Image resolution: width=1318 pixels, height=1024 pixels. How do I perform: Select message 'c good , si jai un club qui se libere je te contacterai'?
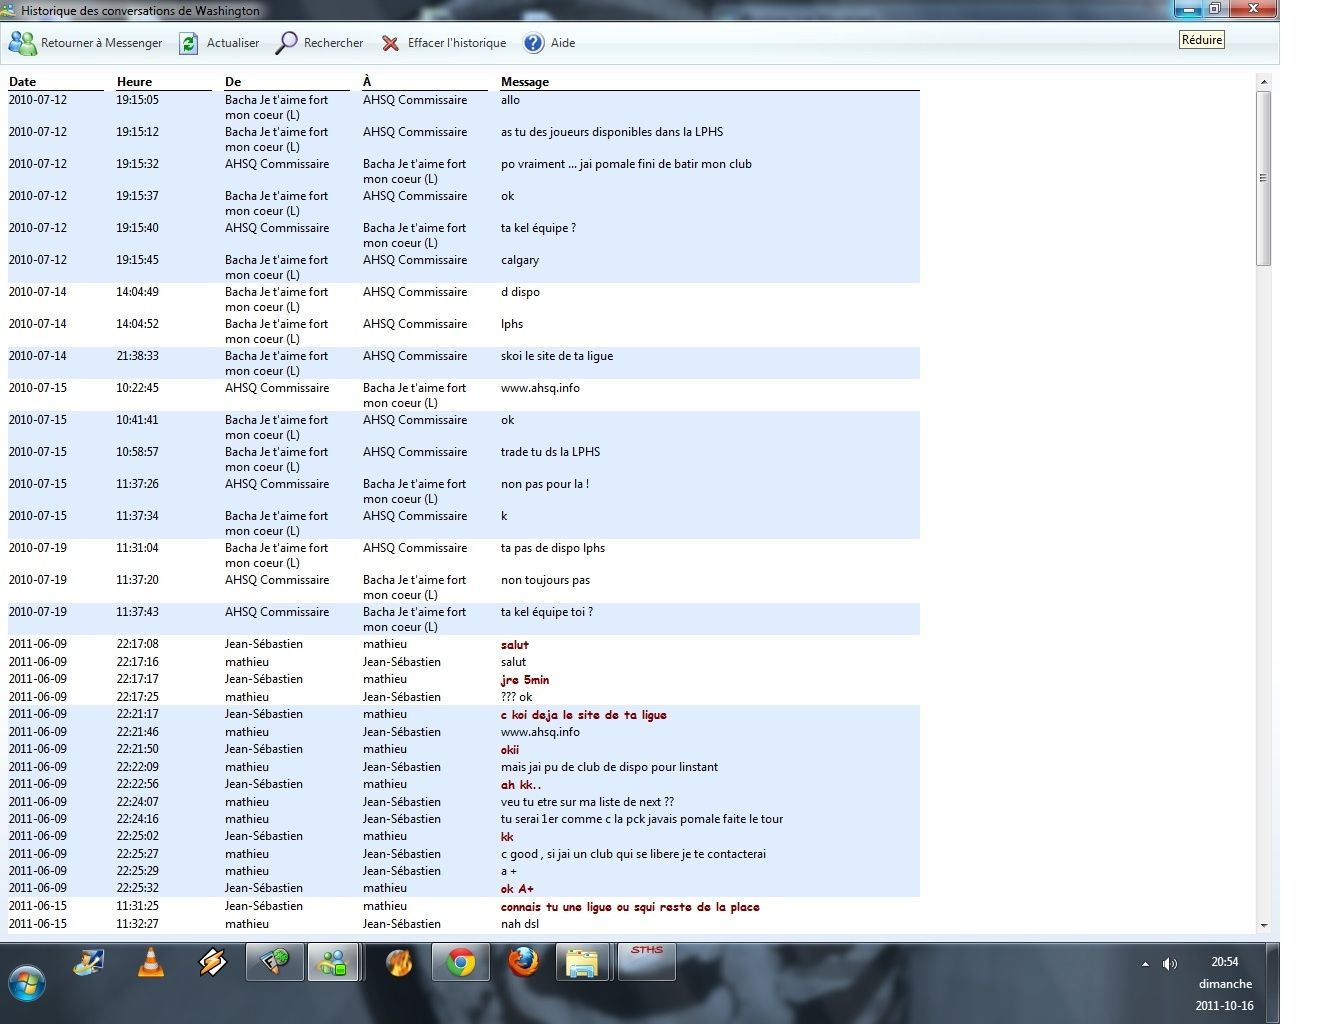coord(633,854)
